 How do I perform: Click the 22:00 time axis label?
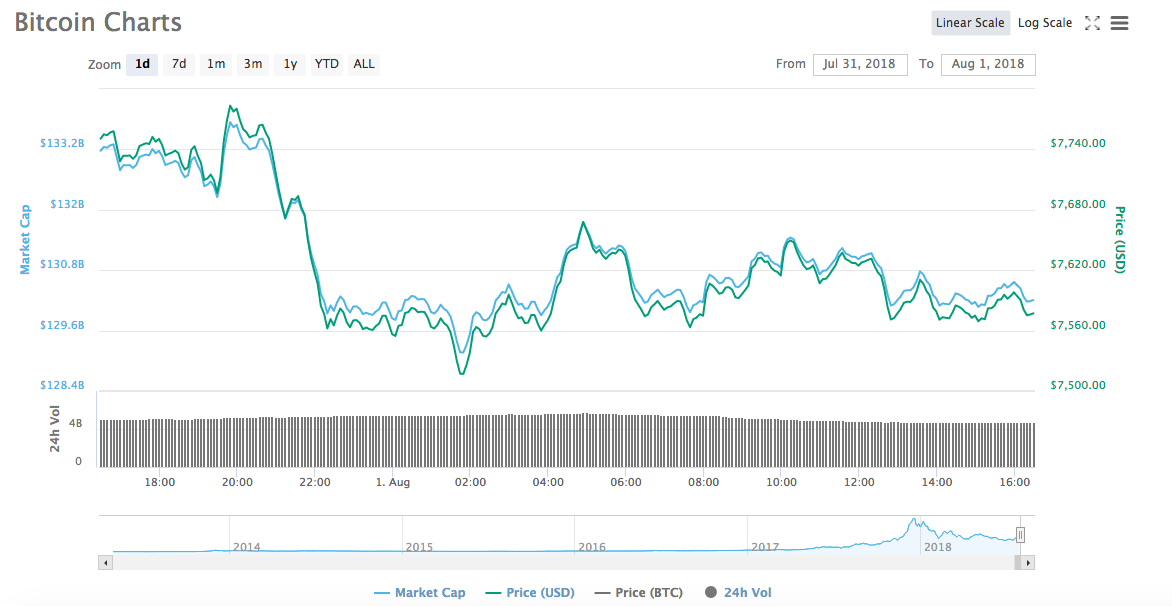point(315,483)
